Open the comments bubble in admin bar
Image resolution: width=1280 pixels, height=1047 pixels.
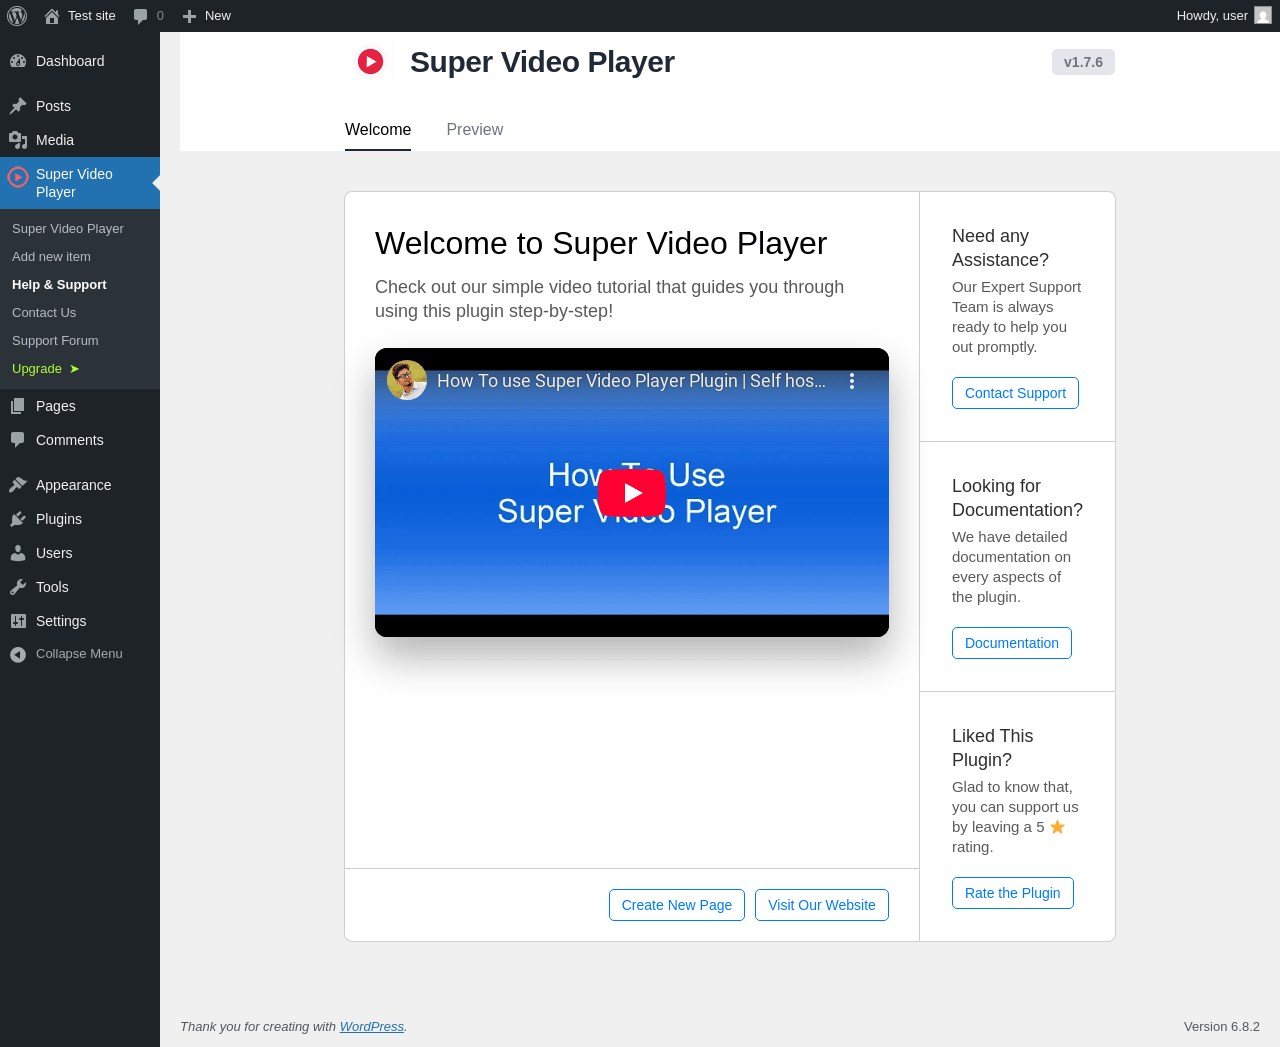(141, 16)
